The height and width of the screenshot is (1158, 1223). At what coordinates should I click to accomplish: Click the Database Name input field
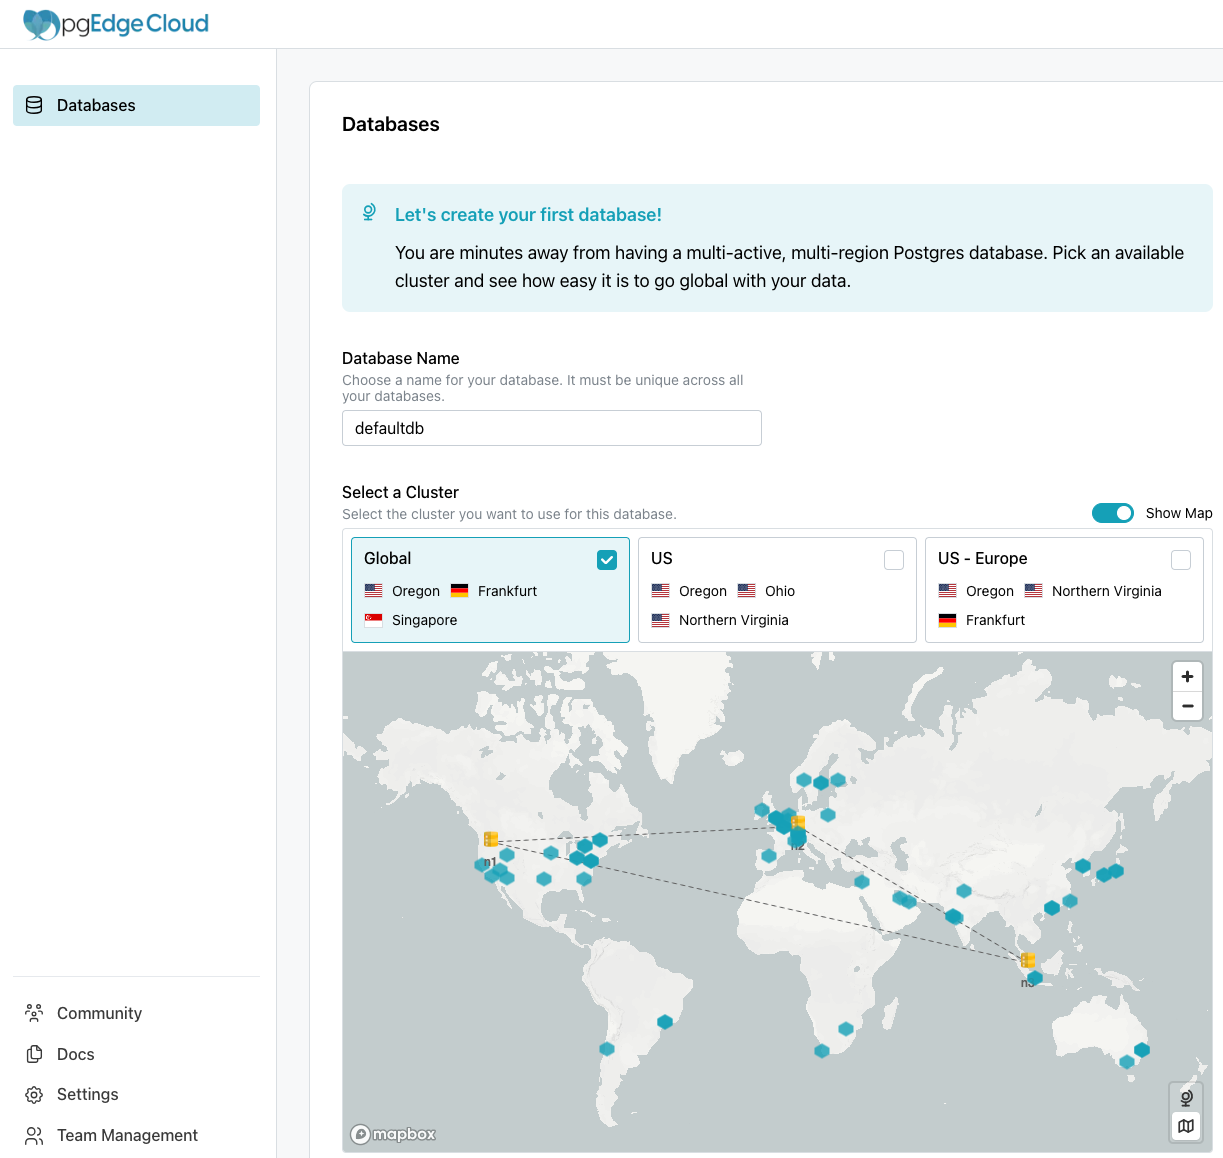pyautogui.click(x=551, y=428)
